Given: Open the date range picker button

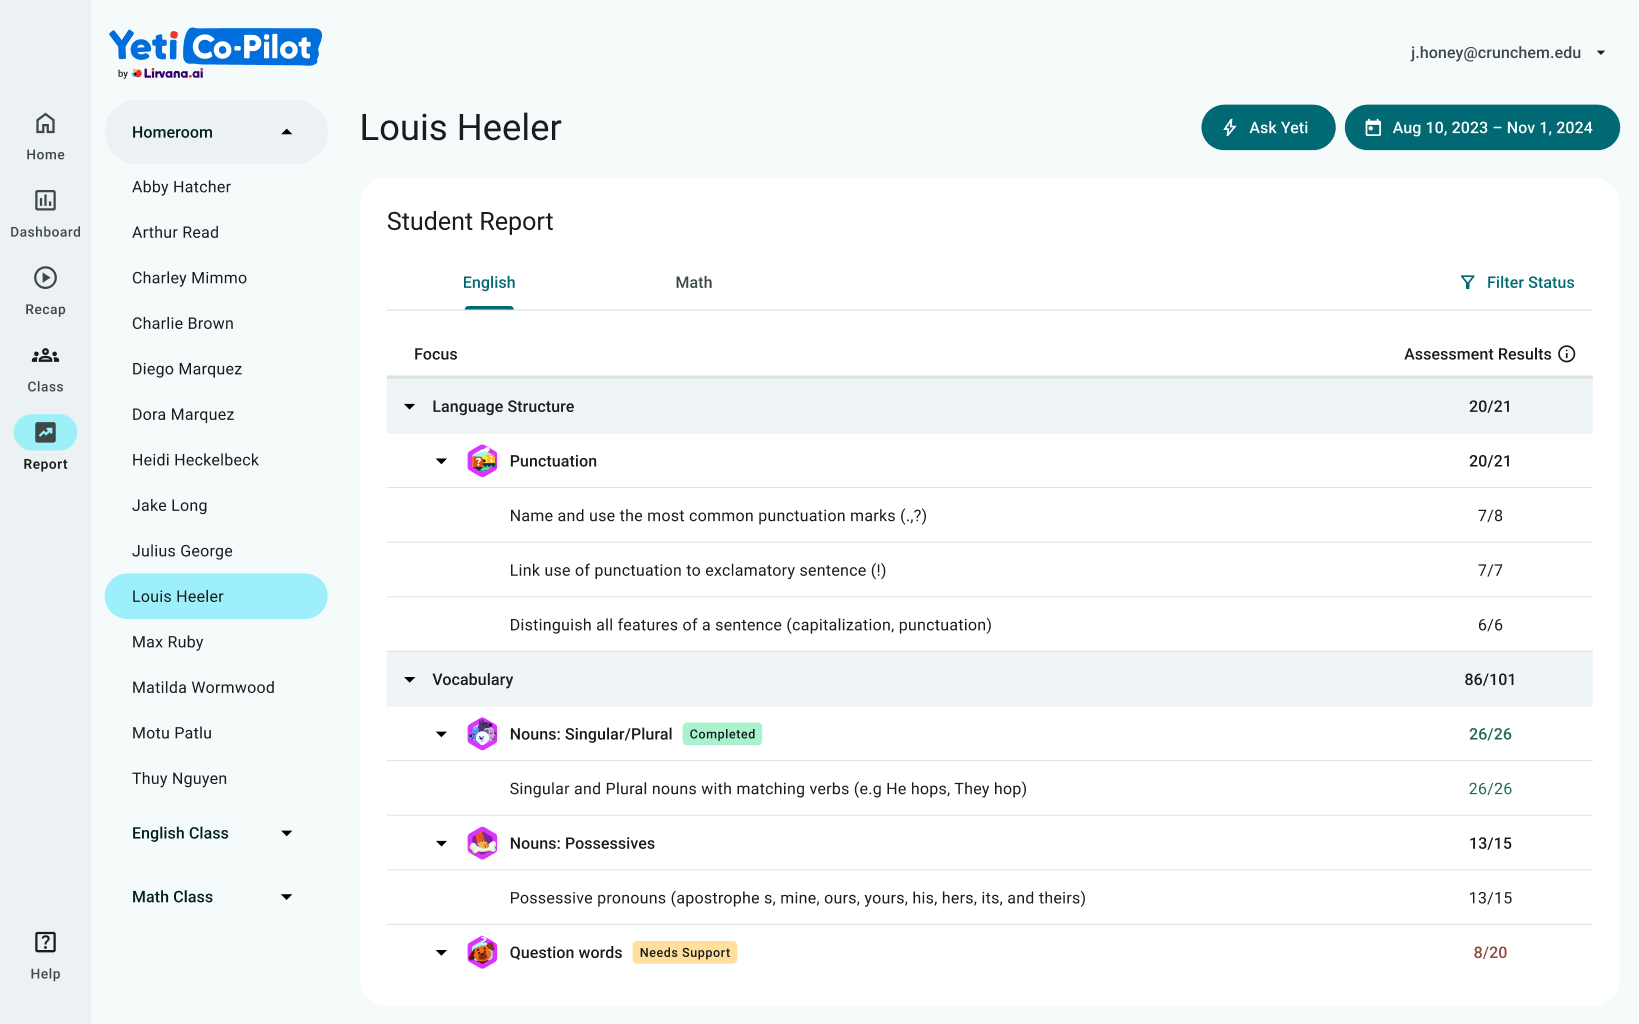Looking at the screenshot, I should pyautogui.click(x=1481, y=128).
